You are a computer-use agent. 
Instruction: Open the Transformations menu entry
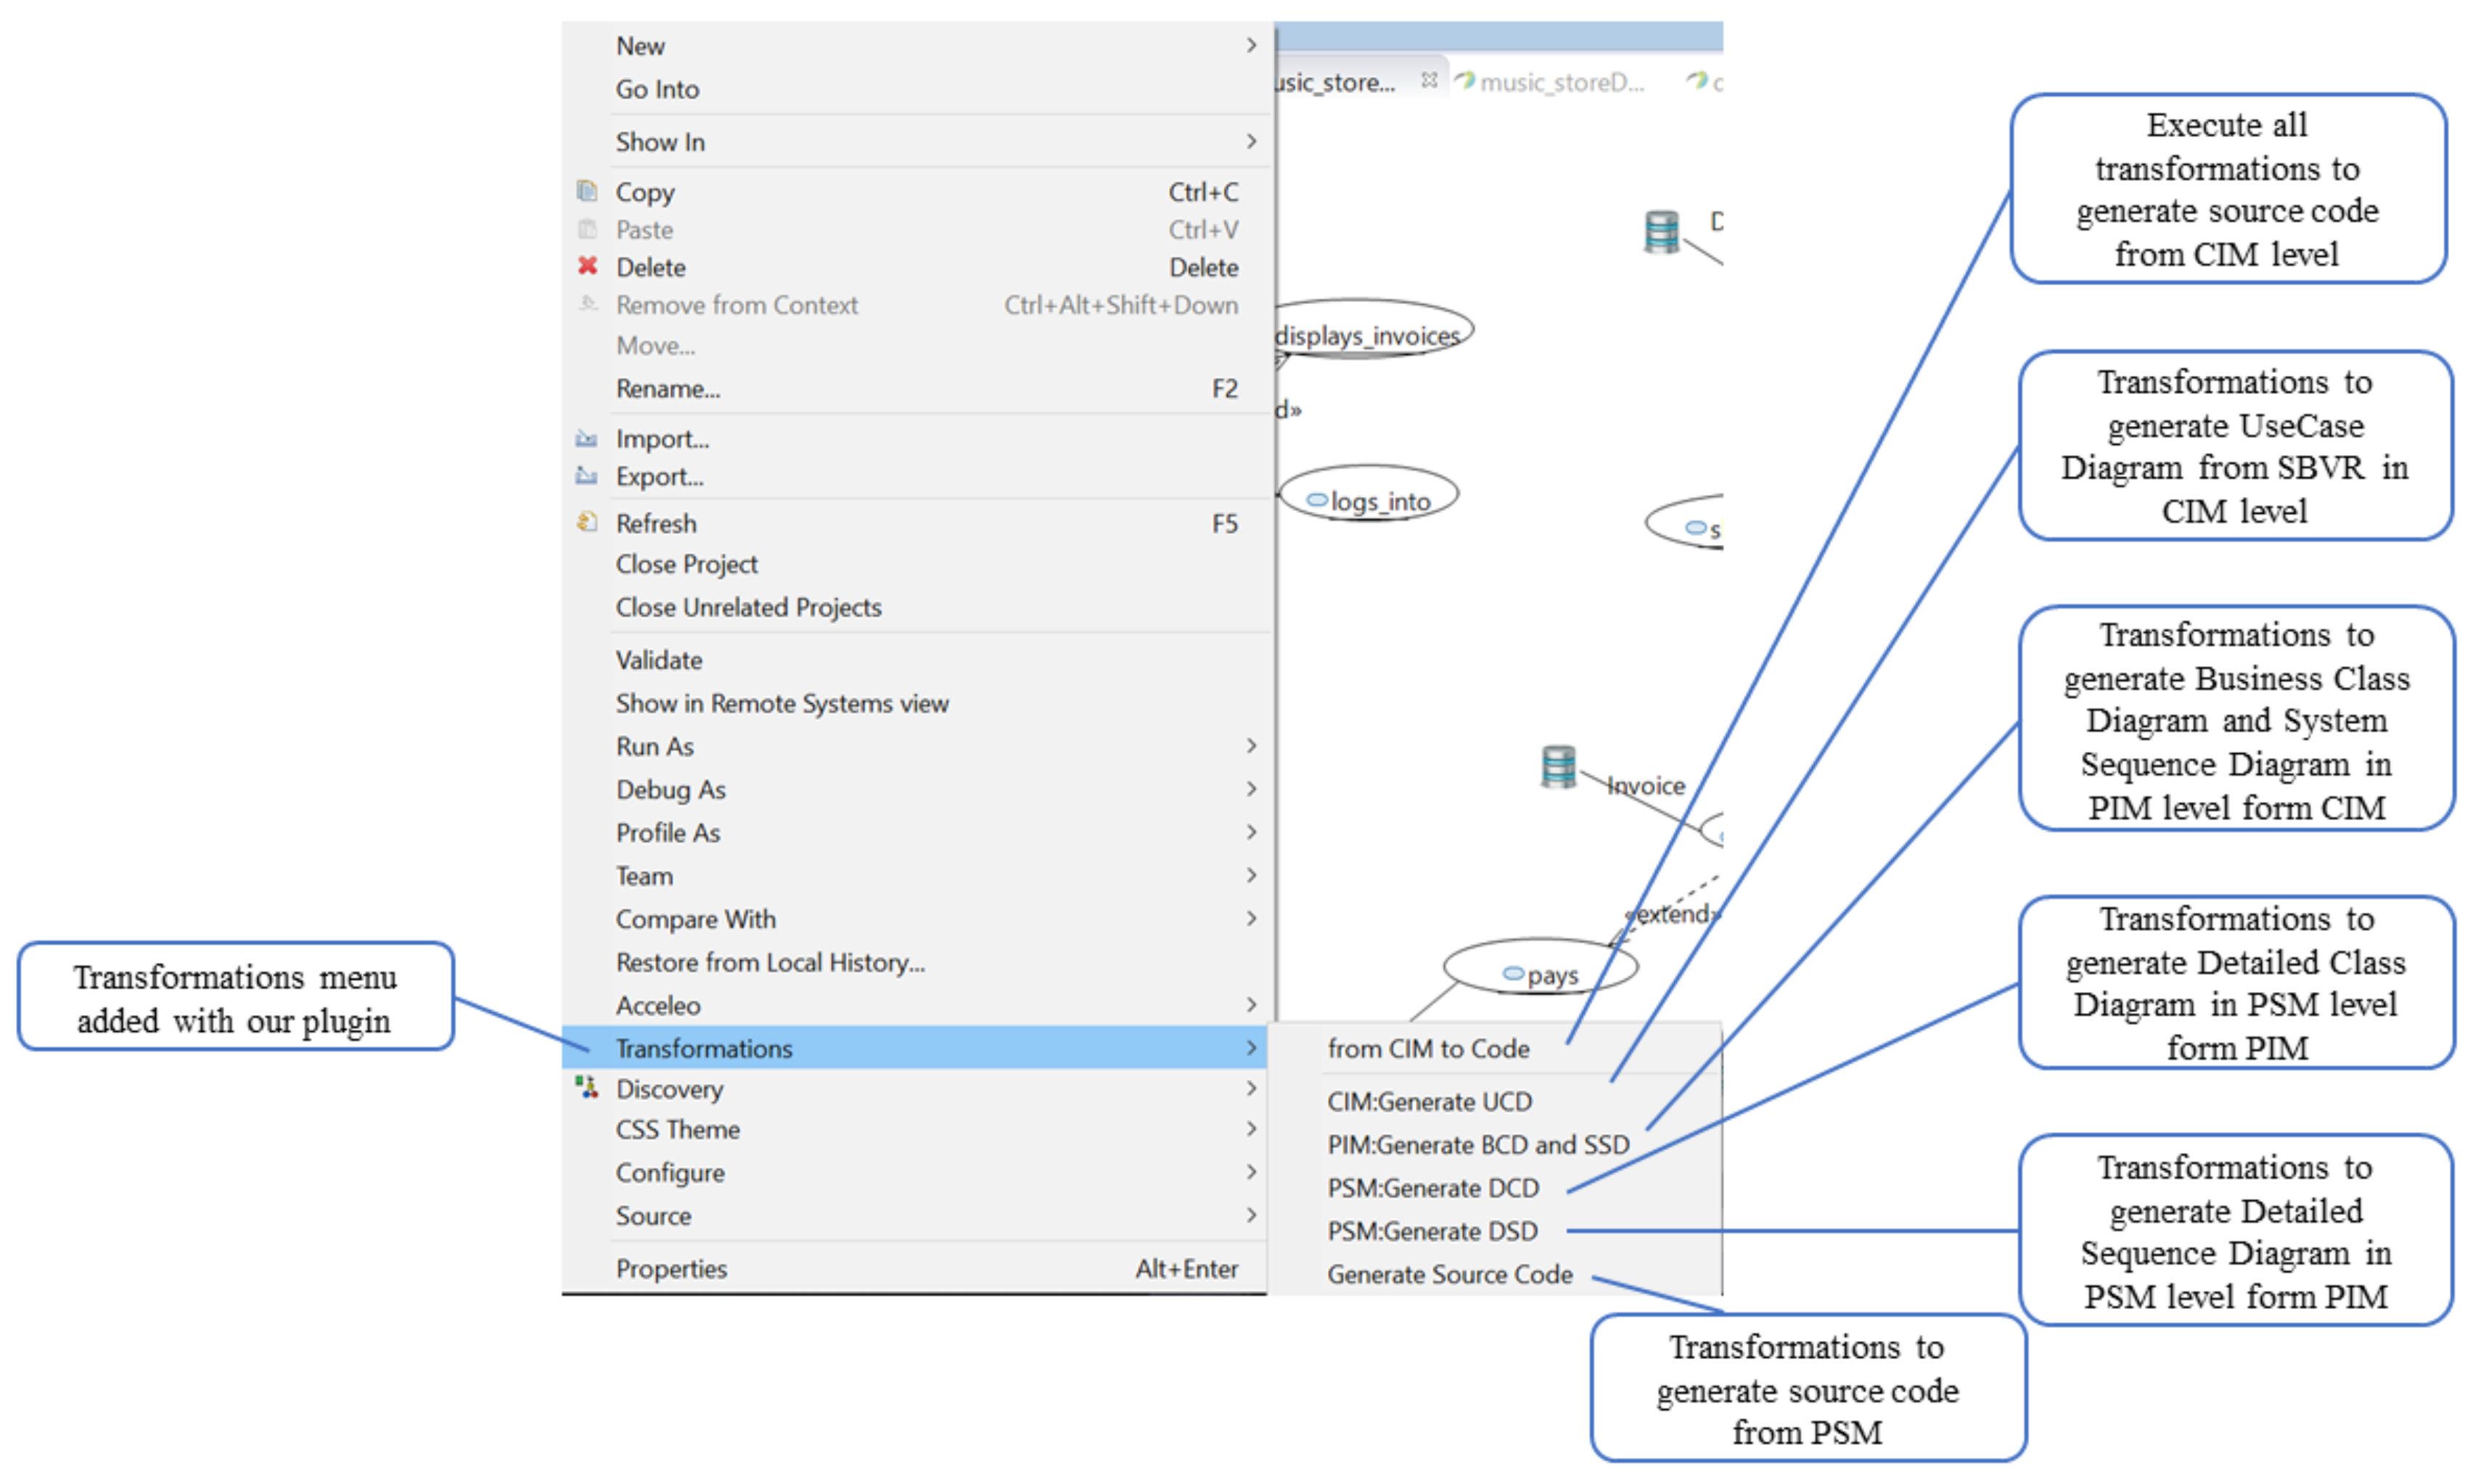(x=704, y=1048)
